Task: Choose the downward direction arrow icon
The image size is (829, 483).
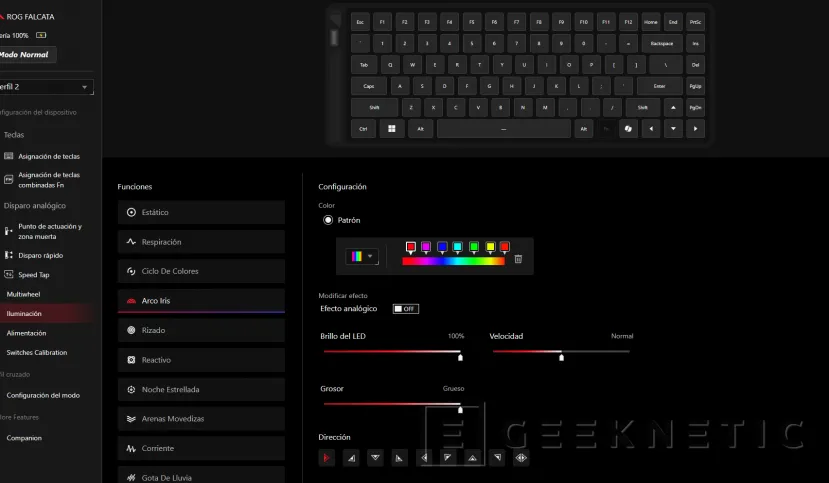Action: pyautogui.click(x=375, y=458)
